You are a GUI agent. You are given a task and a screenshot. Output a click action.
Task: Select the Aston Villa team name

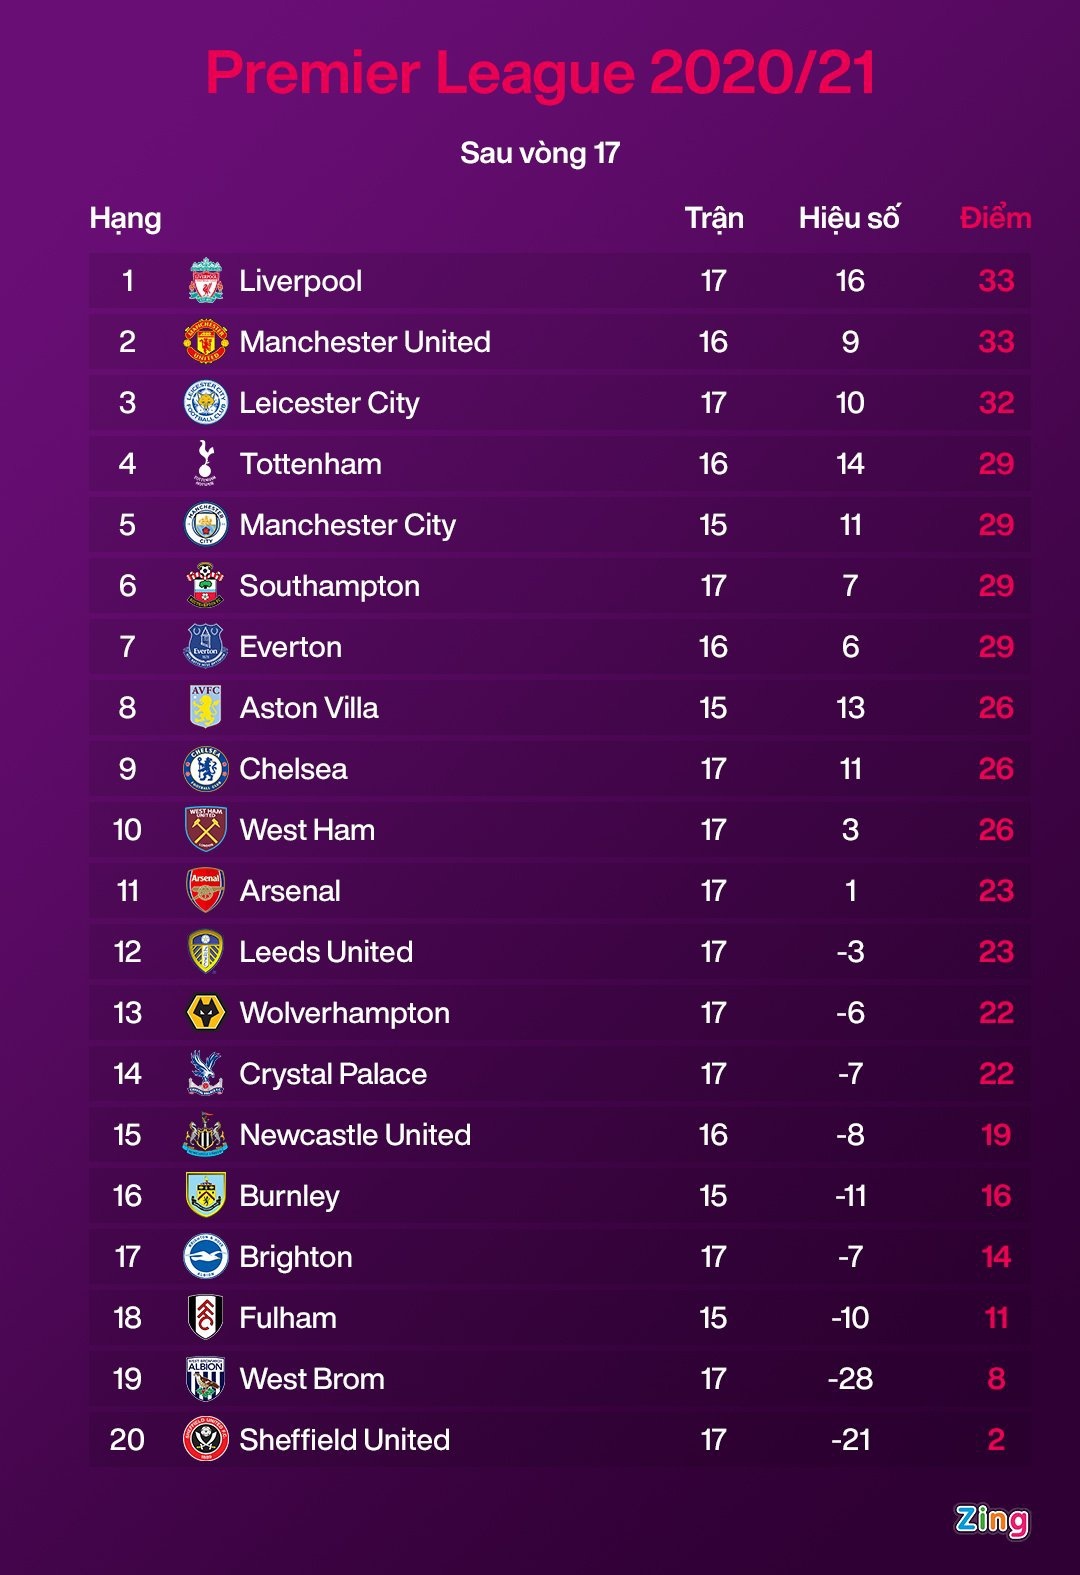click(x=309, y=708)
